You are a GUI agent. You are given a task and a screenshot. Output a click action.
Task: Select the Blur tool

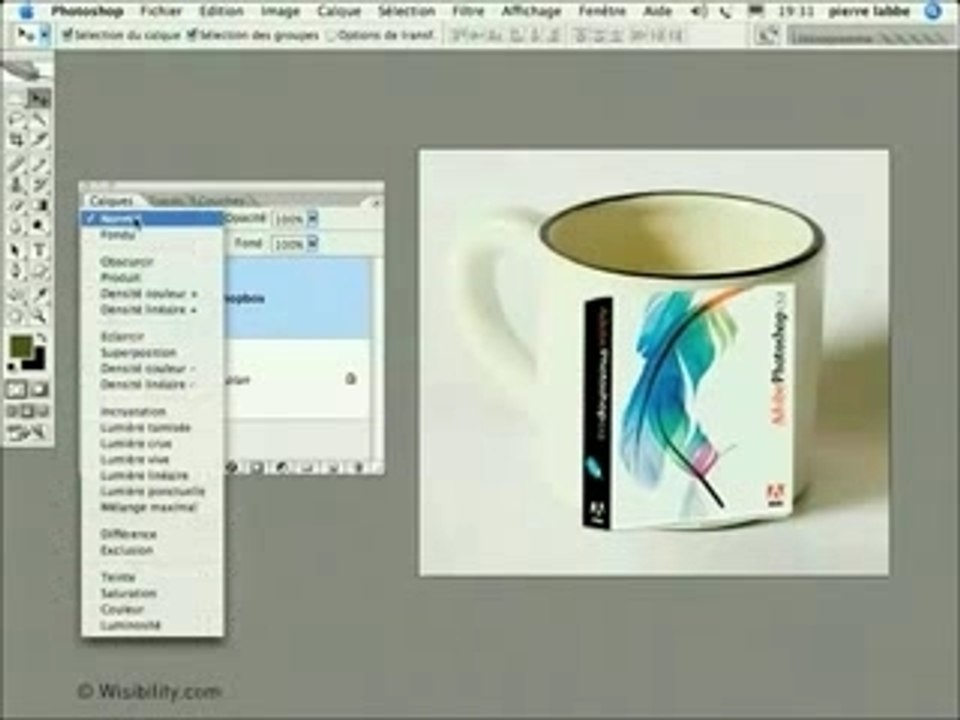[x=16, y=227]
